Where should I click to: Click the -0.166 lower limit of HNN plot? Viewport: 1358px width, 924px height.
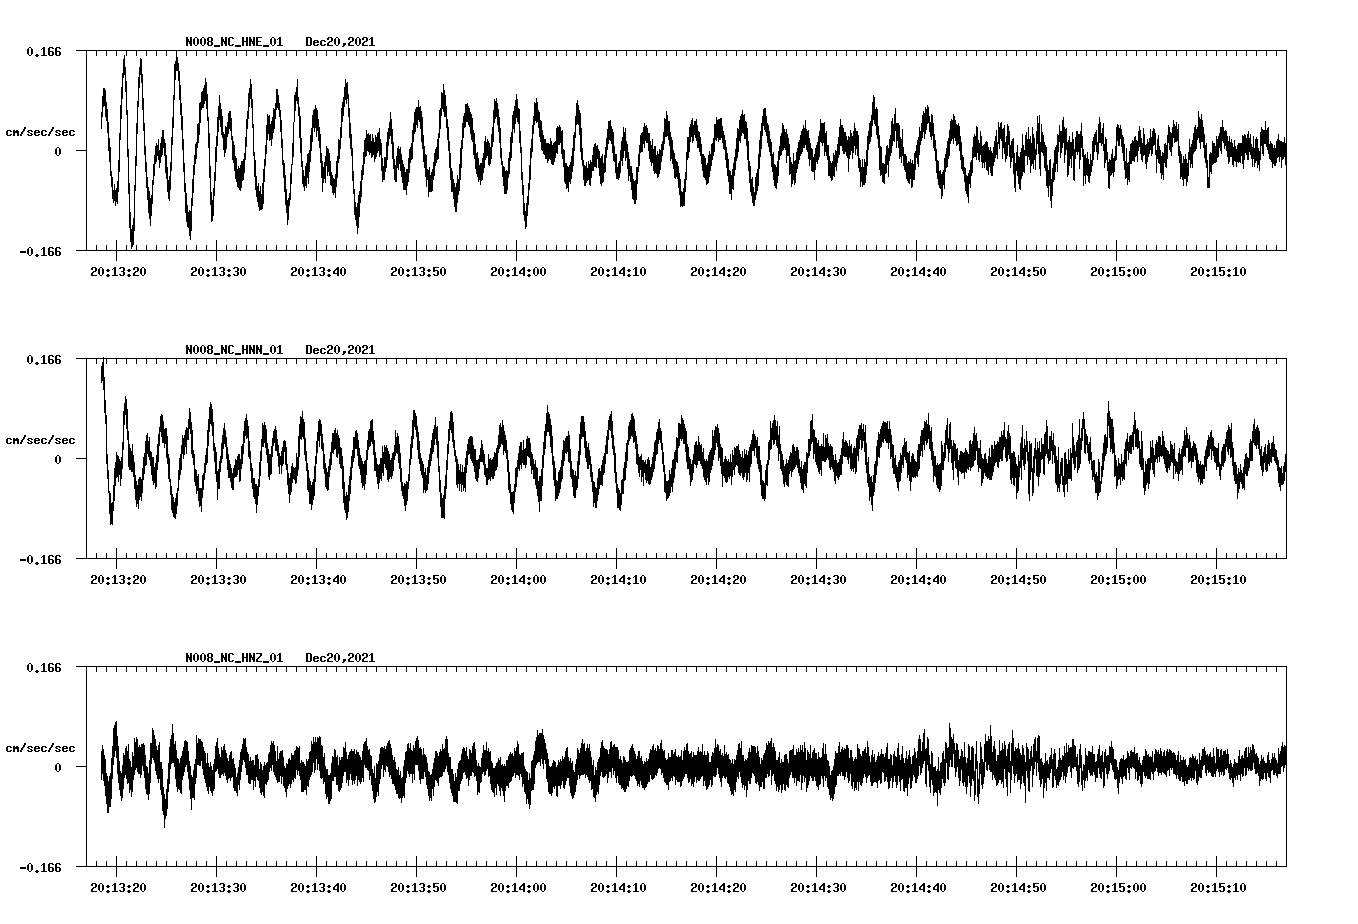40,560
